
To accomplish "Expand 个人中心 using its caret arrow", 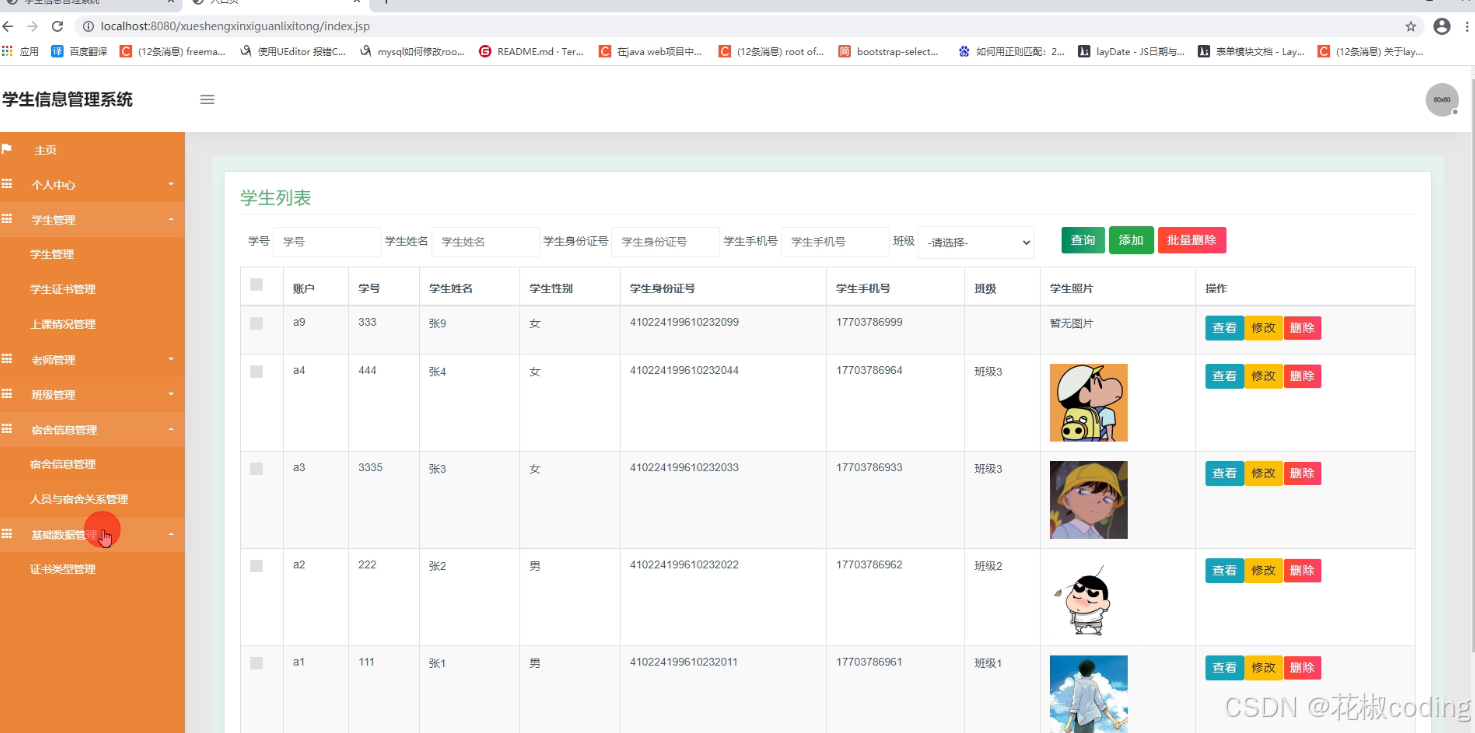I will [171, 184].
